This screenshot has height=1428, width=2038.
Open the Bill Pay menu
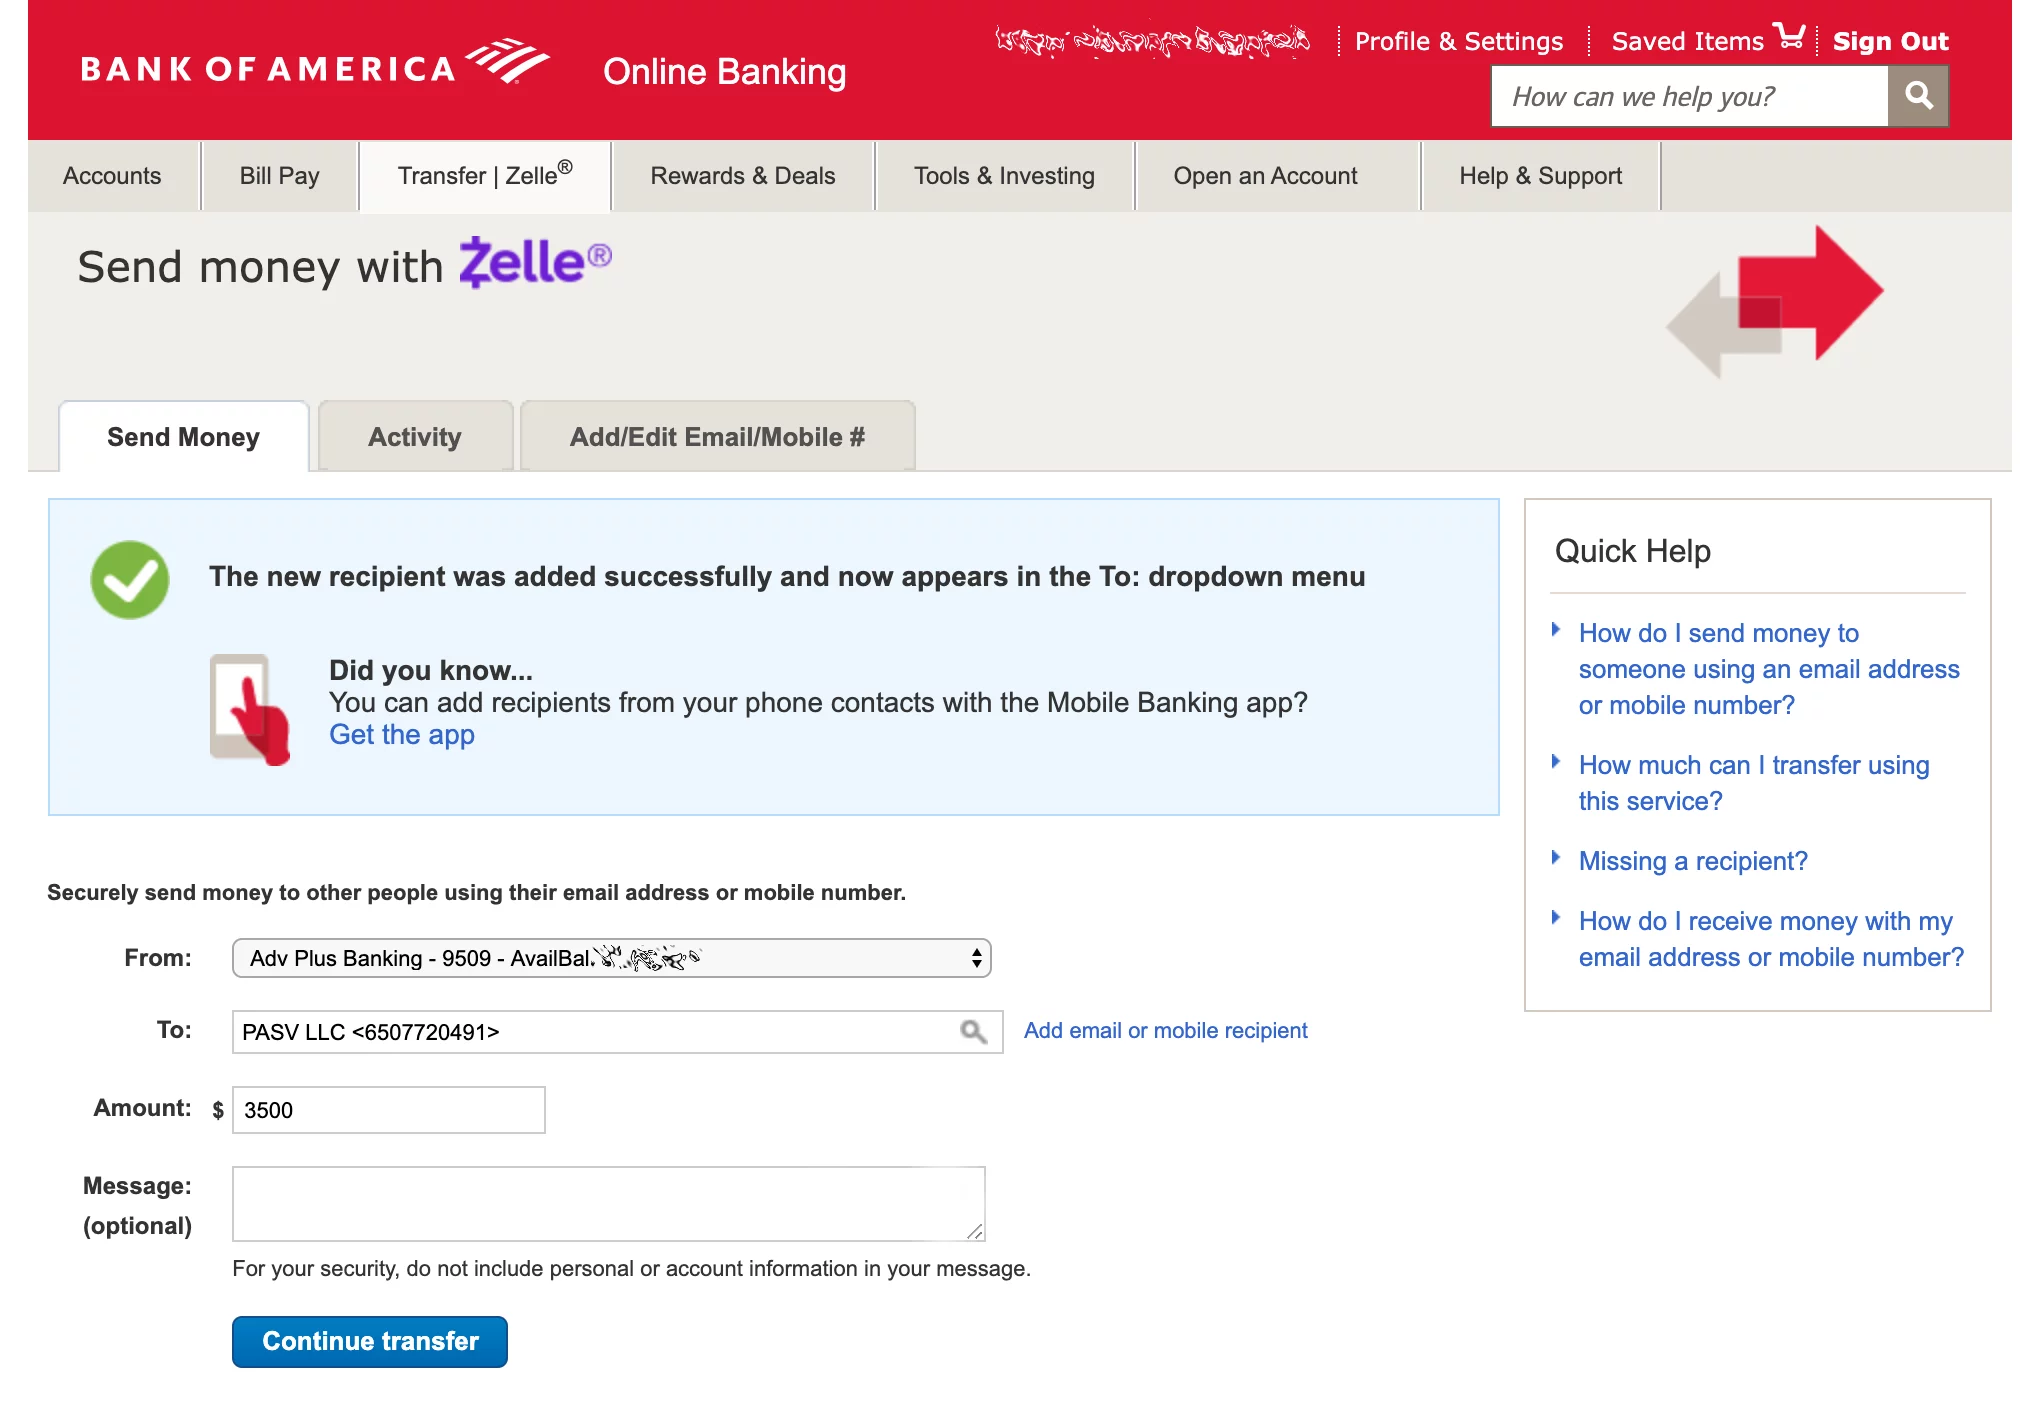click(x=279, y=176)
